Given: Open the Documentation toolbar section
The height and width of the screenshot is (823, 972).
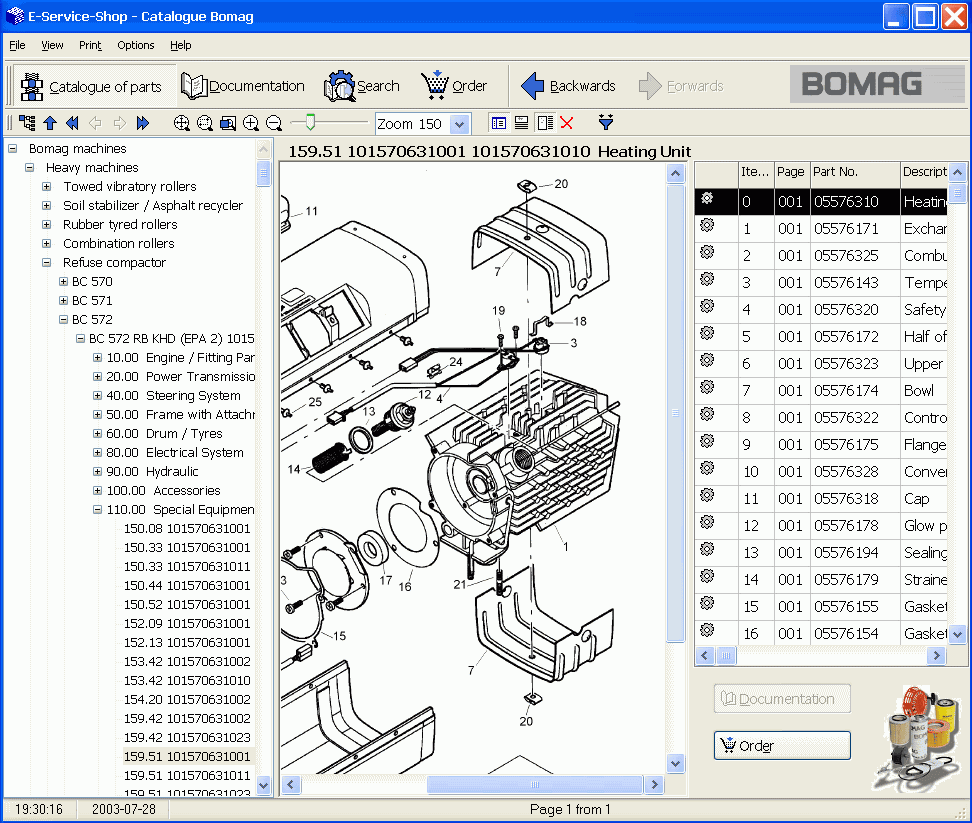Looking at the screenshot, I should click(243, 86).
